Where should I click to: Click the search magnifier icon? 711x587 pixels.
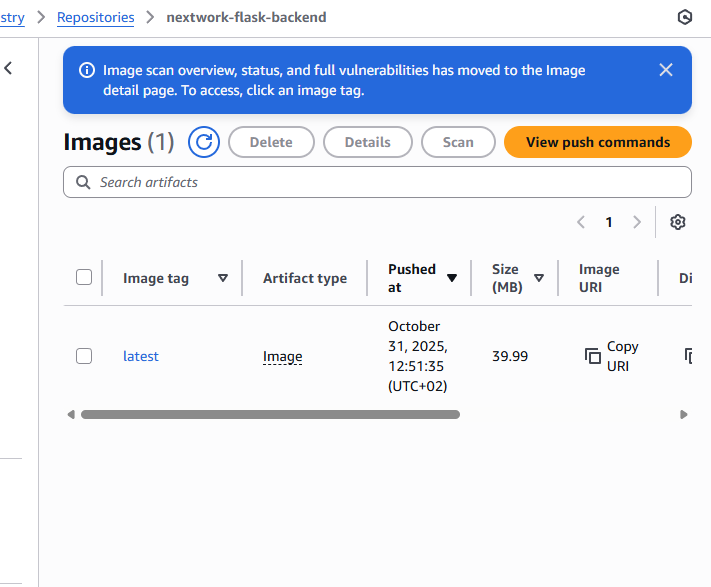pyautogui.click(x=81, y=182)
